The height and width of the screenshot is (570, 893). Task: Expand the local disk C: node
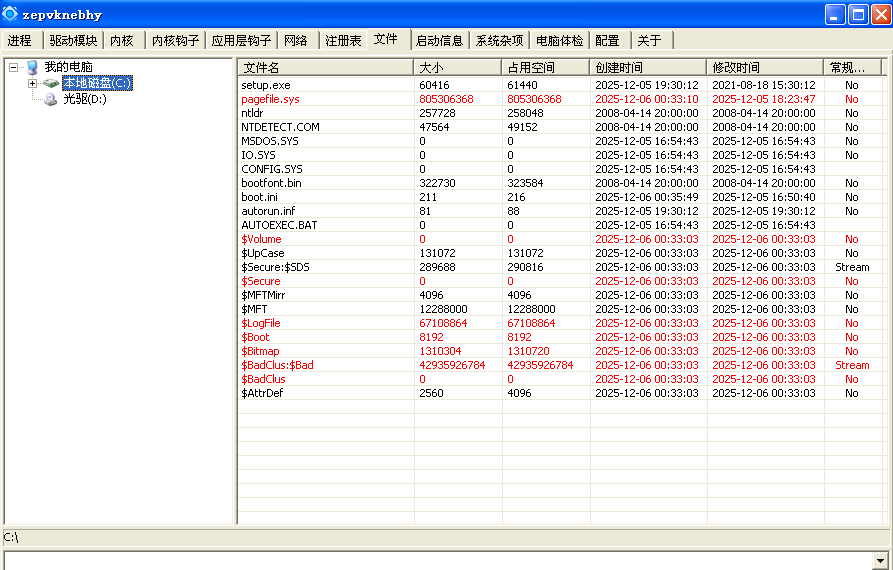[x=32, y=83]
